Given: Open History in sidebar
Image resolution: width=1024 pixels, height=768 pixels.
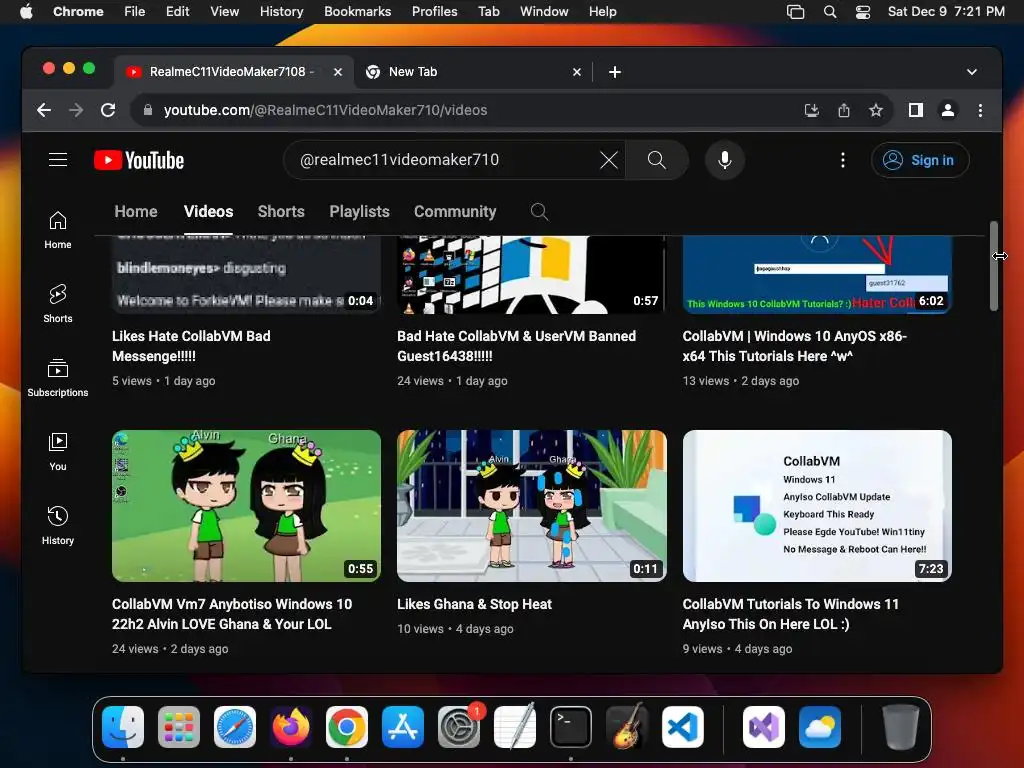Looking at the screenshot, I should pyautogui.click(x=57, y=526).
